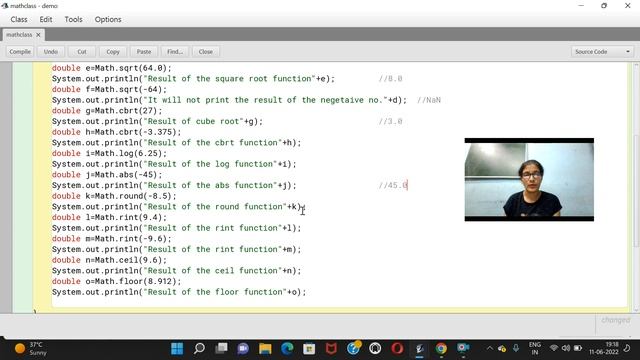Click the line 'double e=Math.sqrt(64.0);'
Image resolution: width=640 pixels, height=360 pixels.
point(112,68)
